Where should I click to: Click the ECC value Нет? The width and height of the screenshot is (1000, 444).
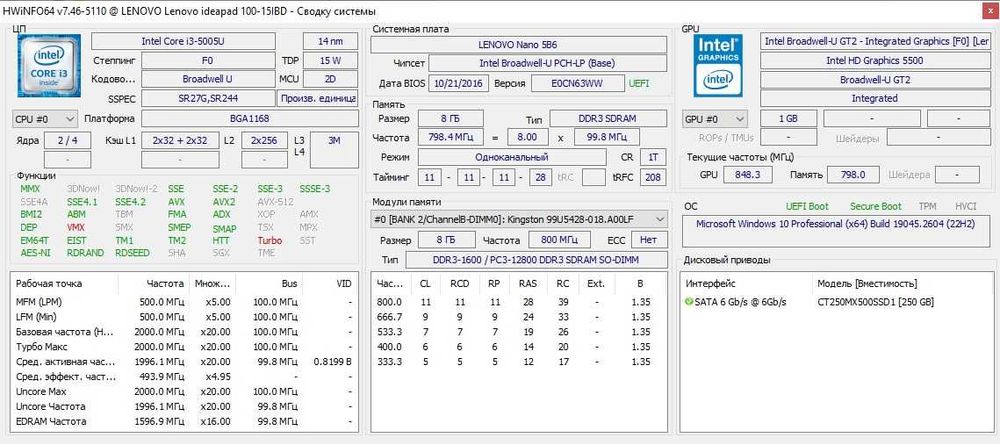click(649, 240)
